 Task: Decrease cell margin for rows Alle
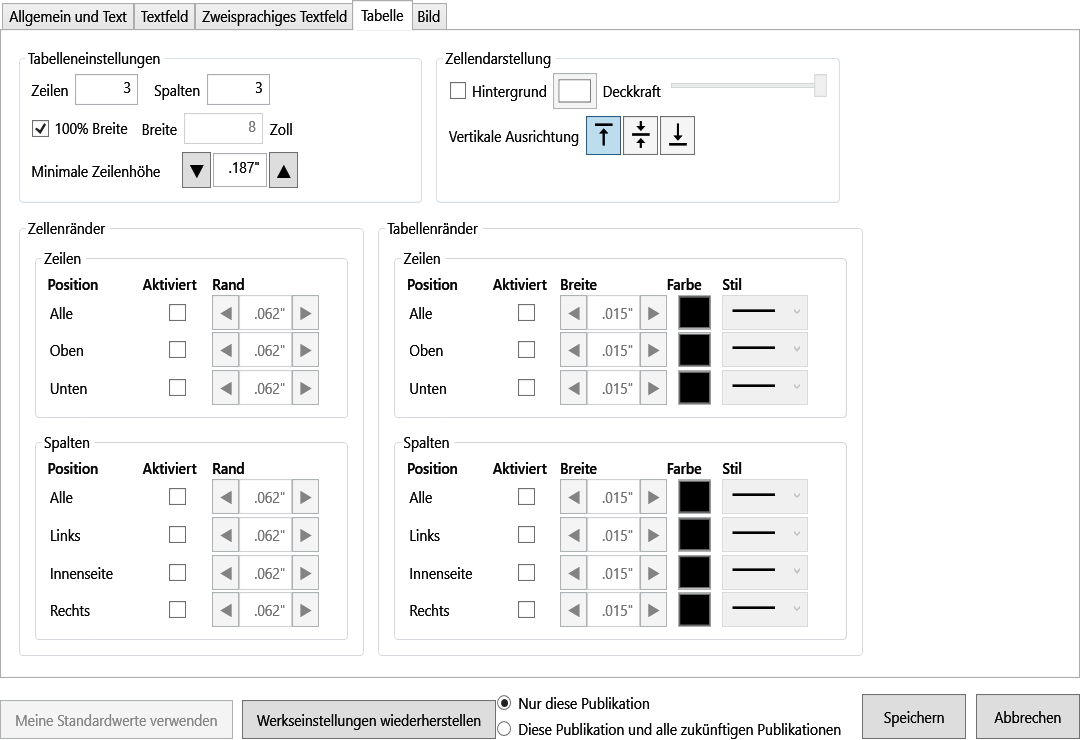coord(226,314)
